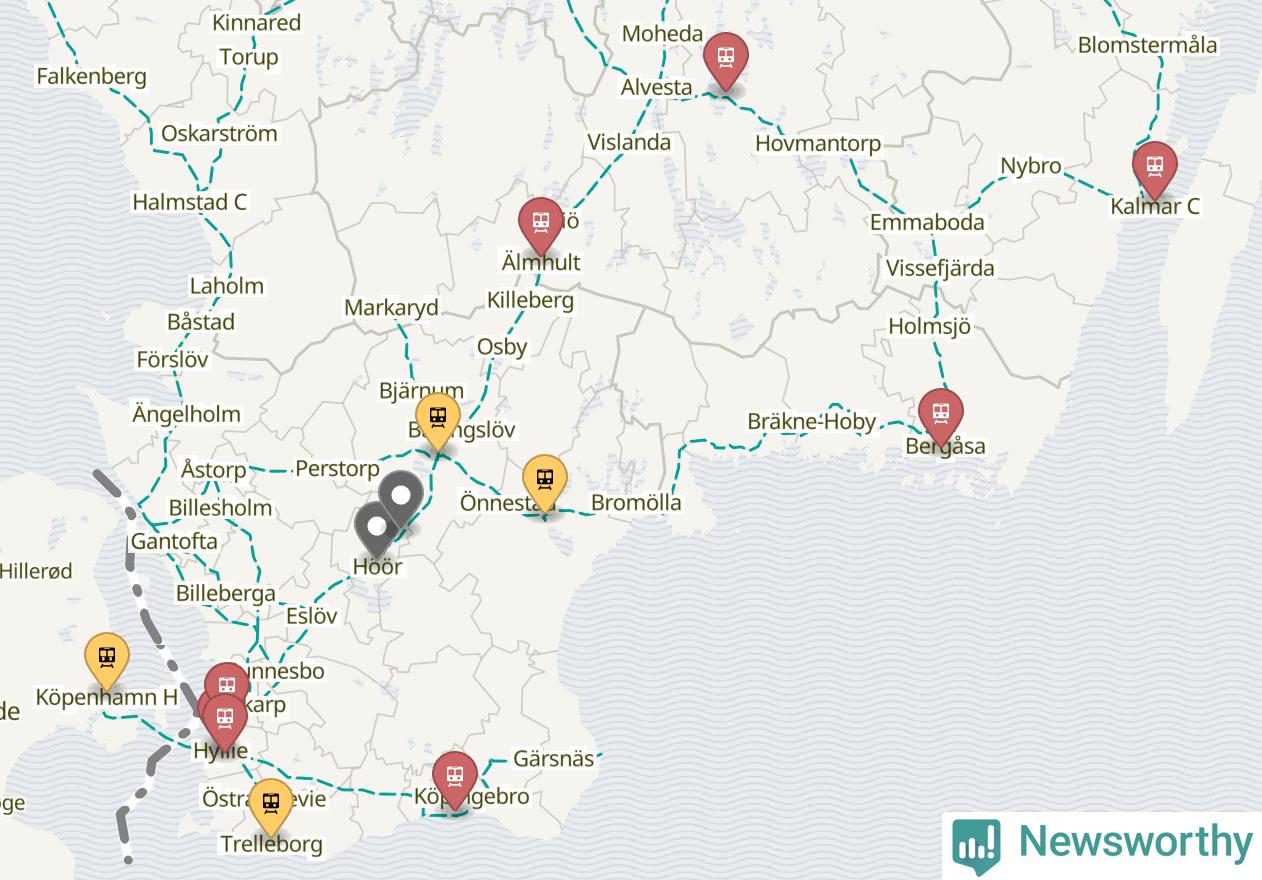The width and height of the screenshot is (1262, 880).
Task: Open the Newsworthy logo link
Action: click(x=1102, y=843)
